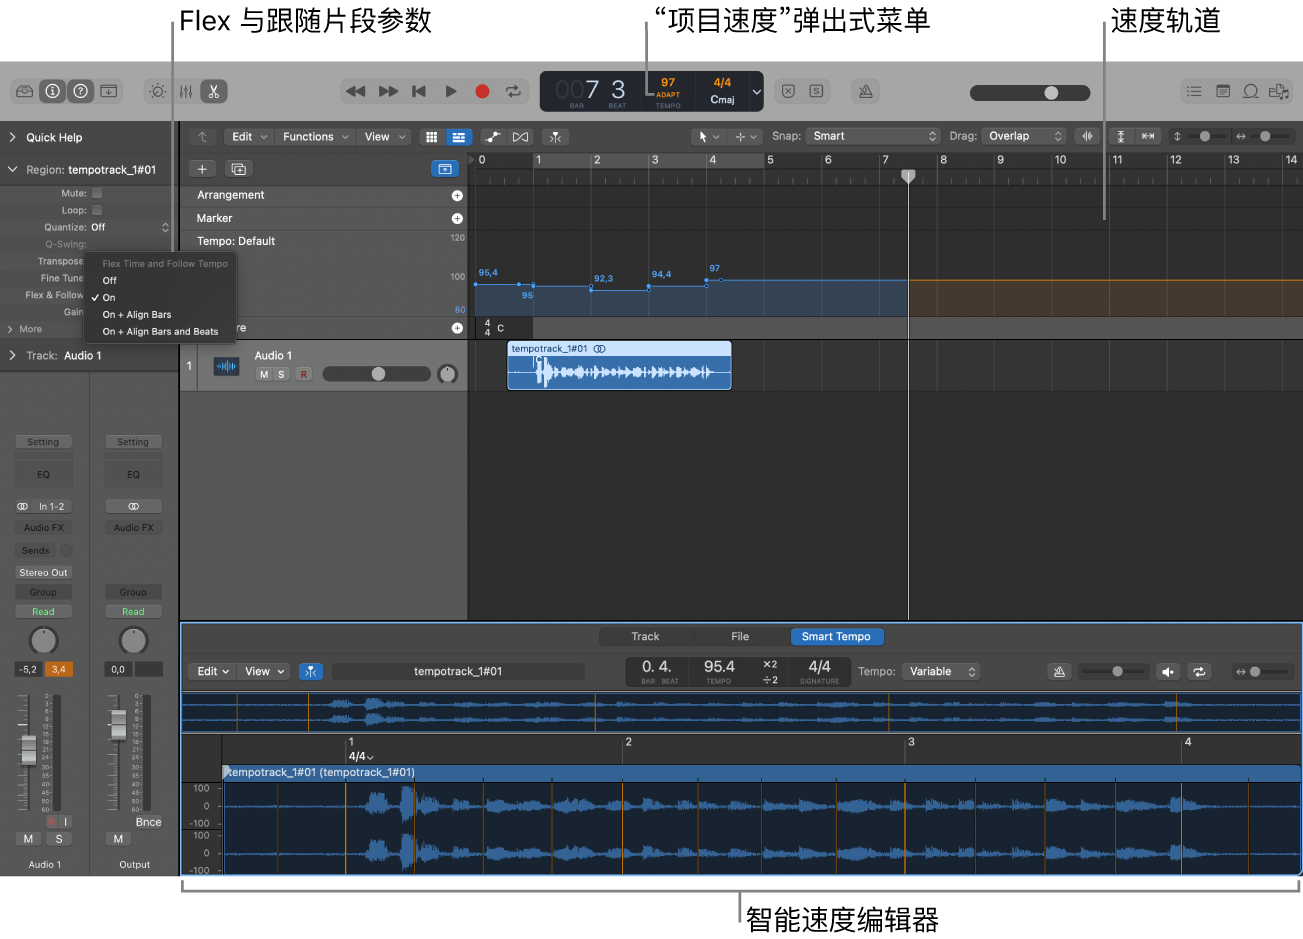Add a Marker with plus button
This screenshot has width=1303, height=939.
457,218
